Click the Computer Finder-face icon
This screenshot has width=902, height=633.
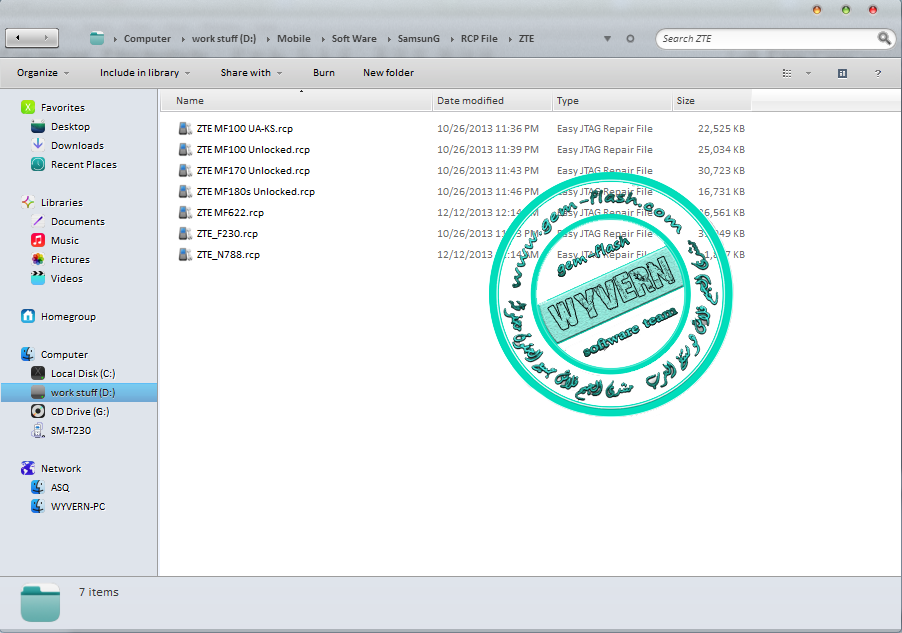click(x=28, y=354)
